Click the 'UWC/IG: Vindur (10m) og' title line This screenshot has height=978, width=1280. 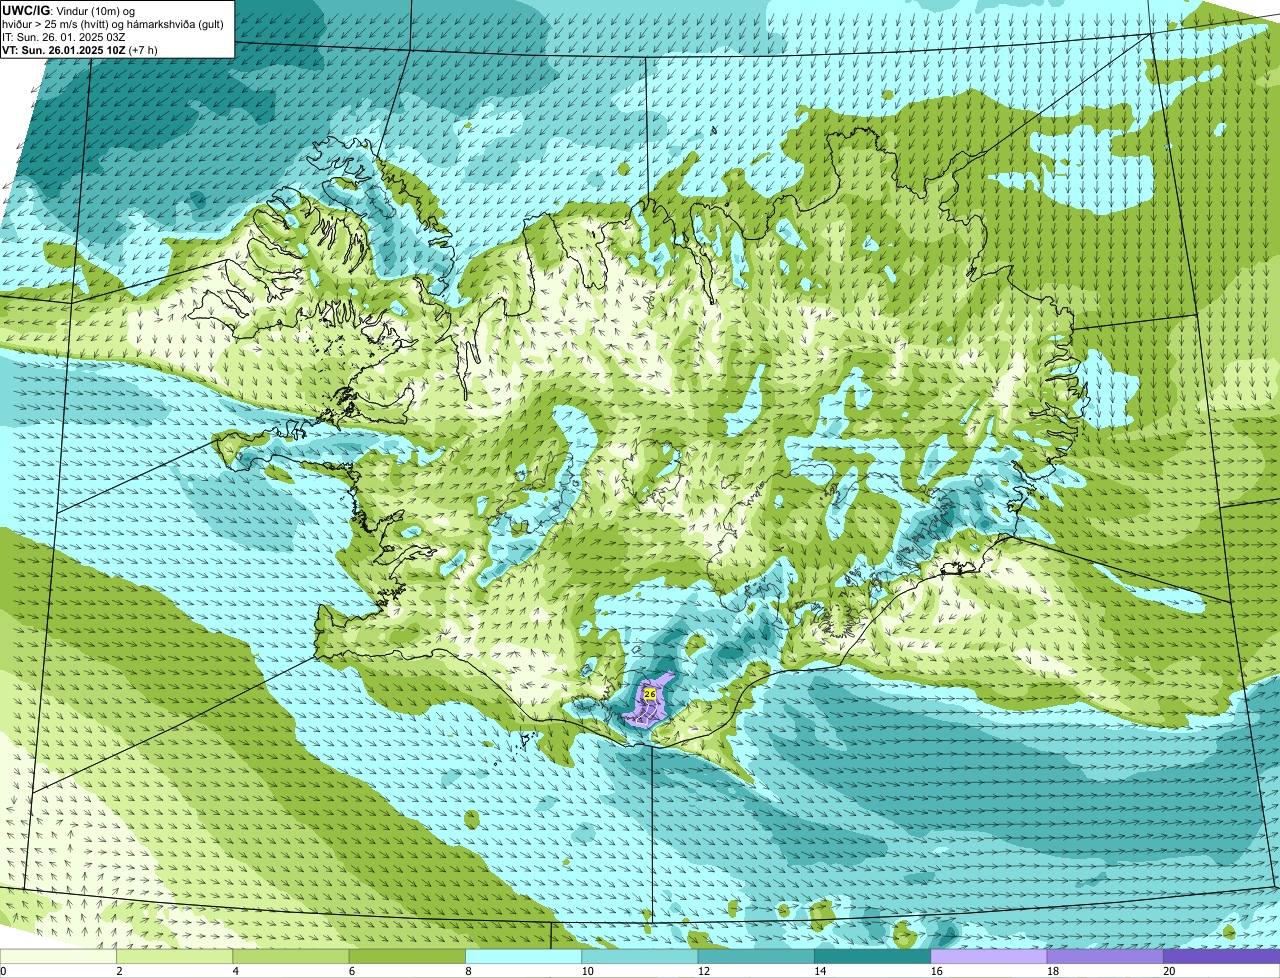(69, 10)
